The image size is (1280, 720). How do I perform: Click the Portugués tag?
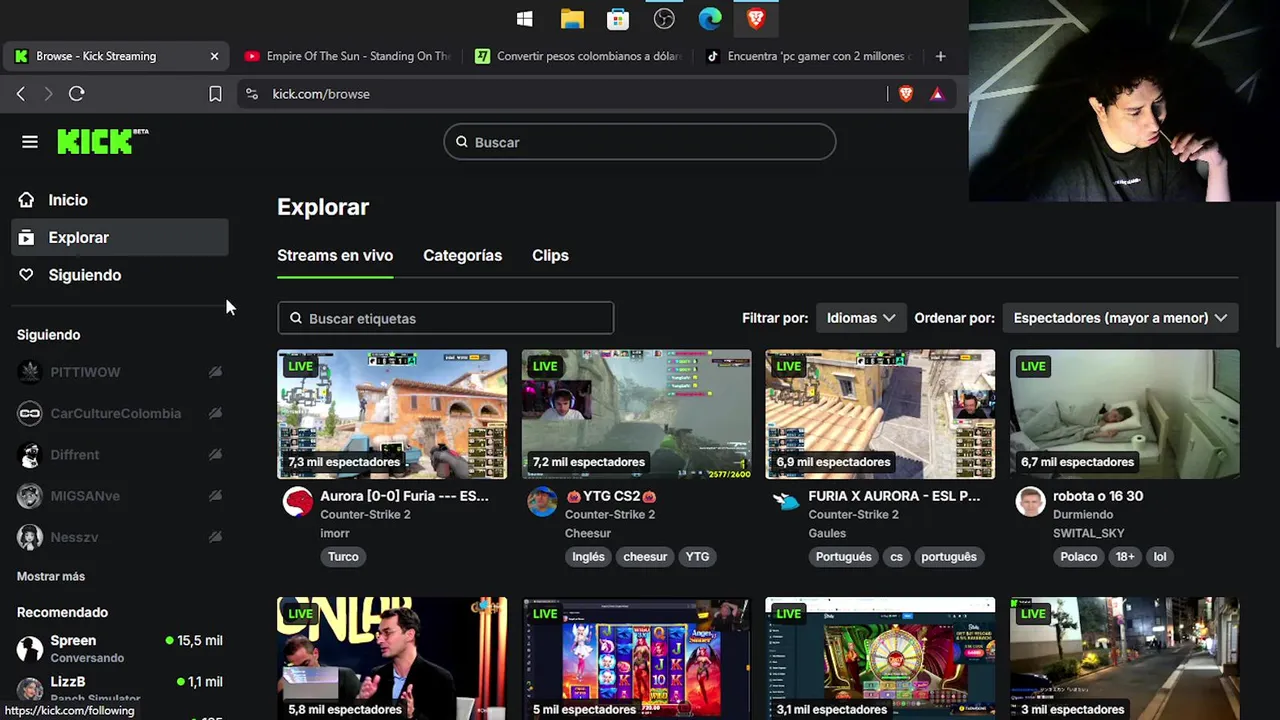[843, 557]
